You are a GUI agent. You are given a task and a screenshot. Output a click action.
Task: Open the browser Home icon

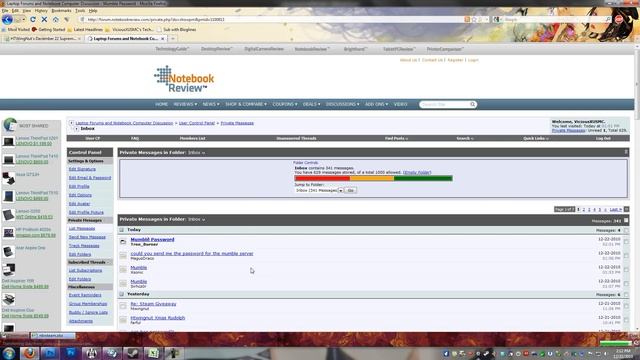[x=56, y=20]
